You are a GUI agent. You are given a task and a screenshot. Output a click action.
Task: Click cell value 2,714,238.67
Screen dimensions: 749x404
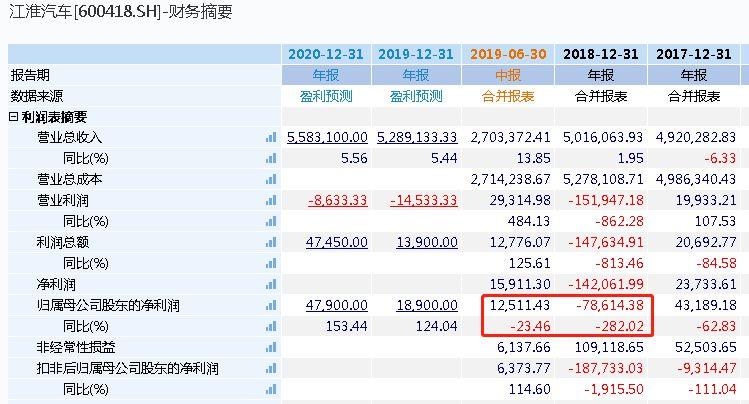(x=510, y=180)
